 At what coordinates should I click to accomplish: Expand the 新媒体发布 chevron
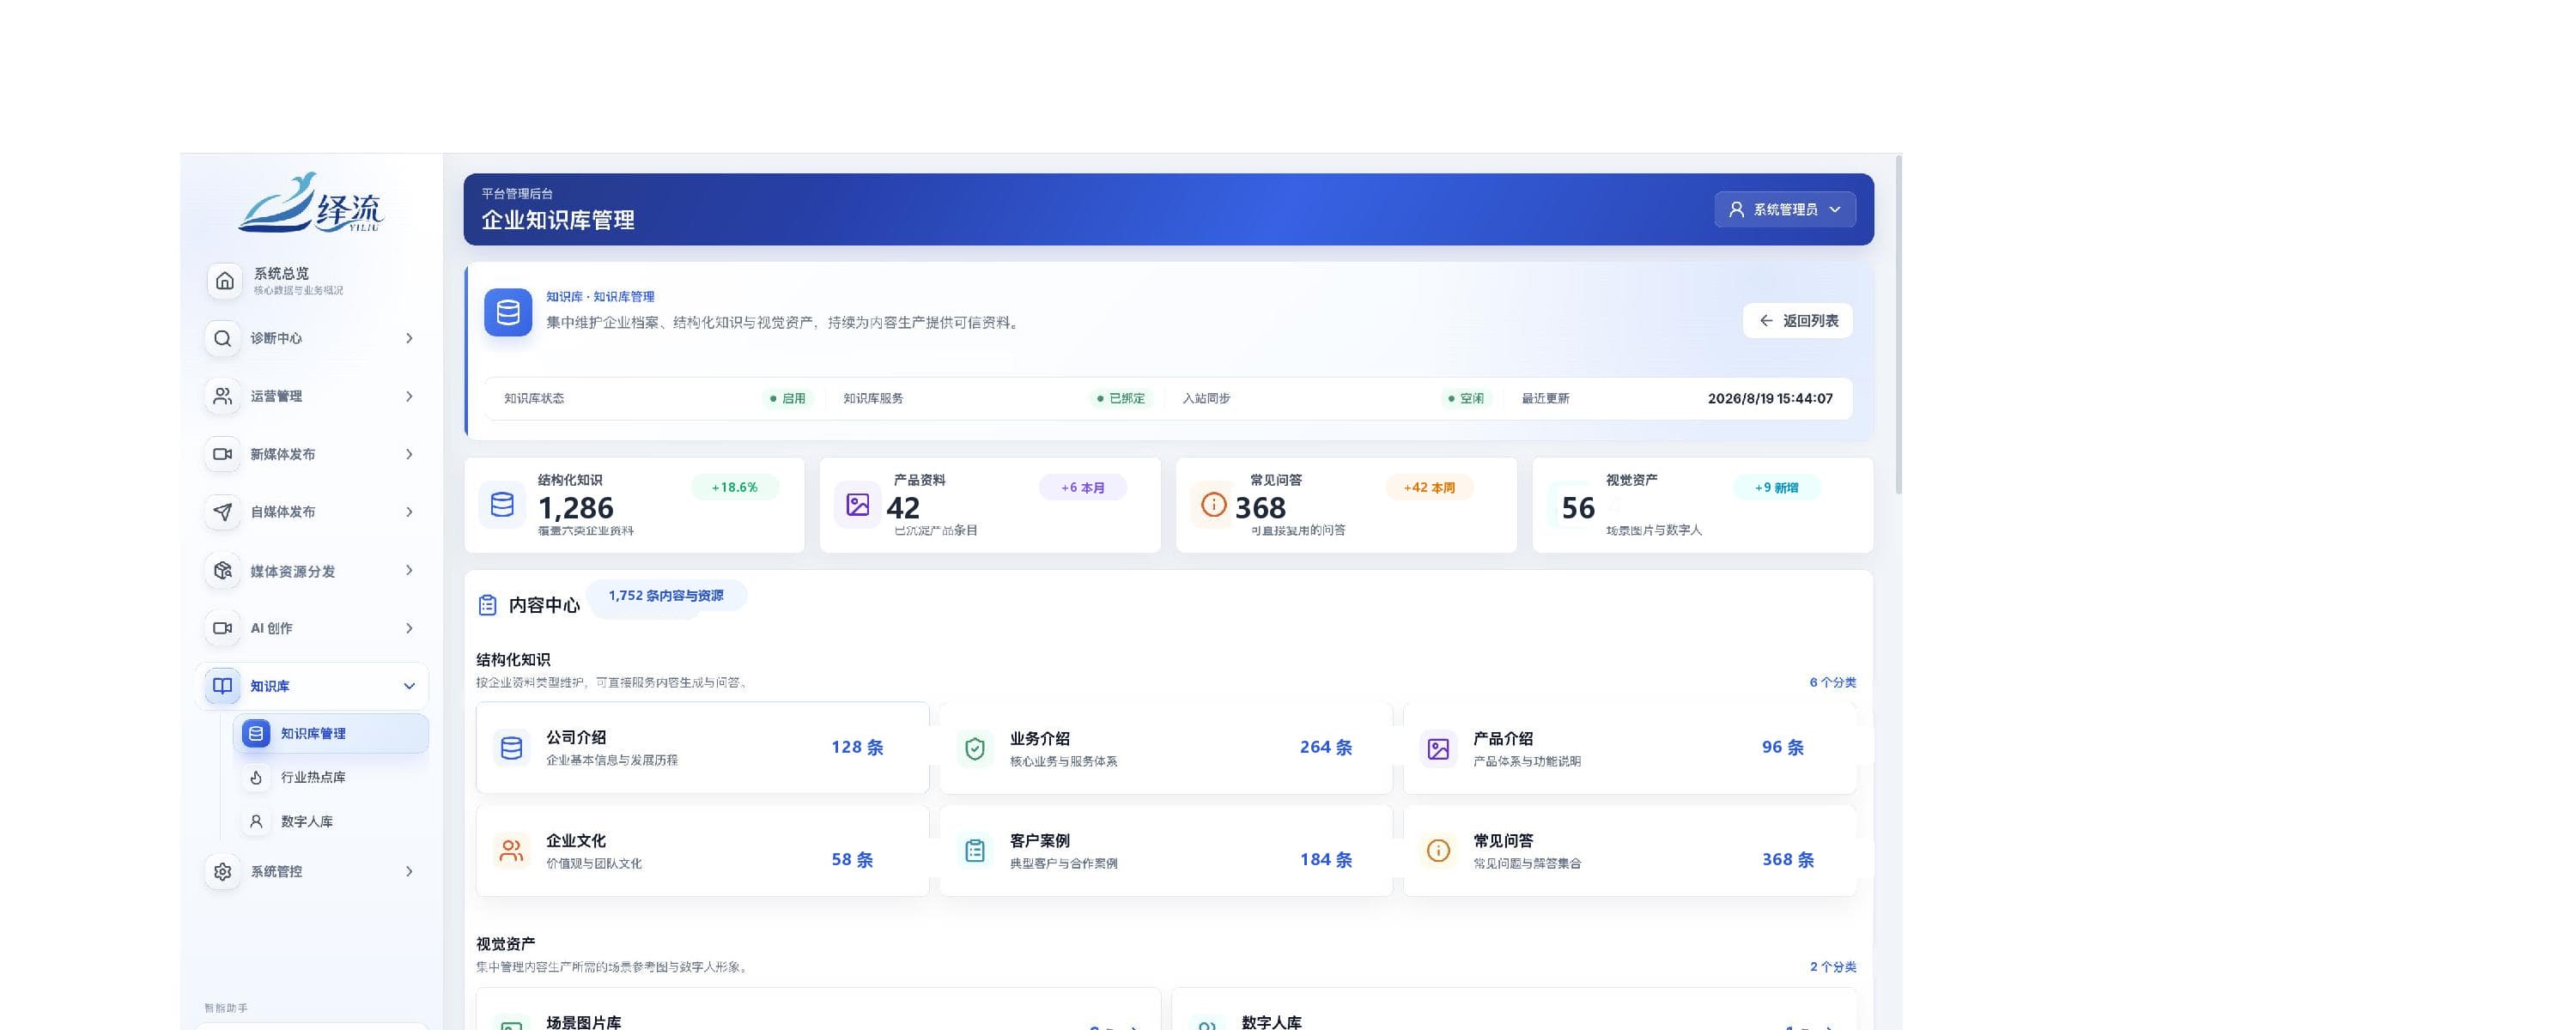pos(409,454)
